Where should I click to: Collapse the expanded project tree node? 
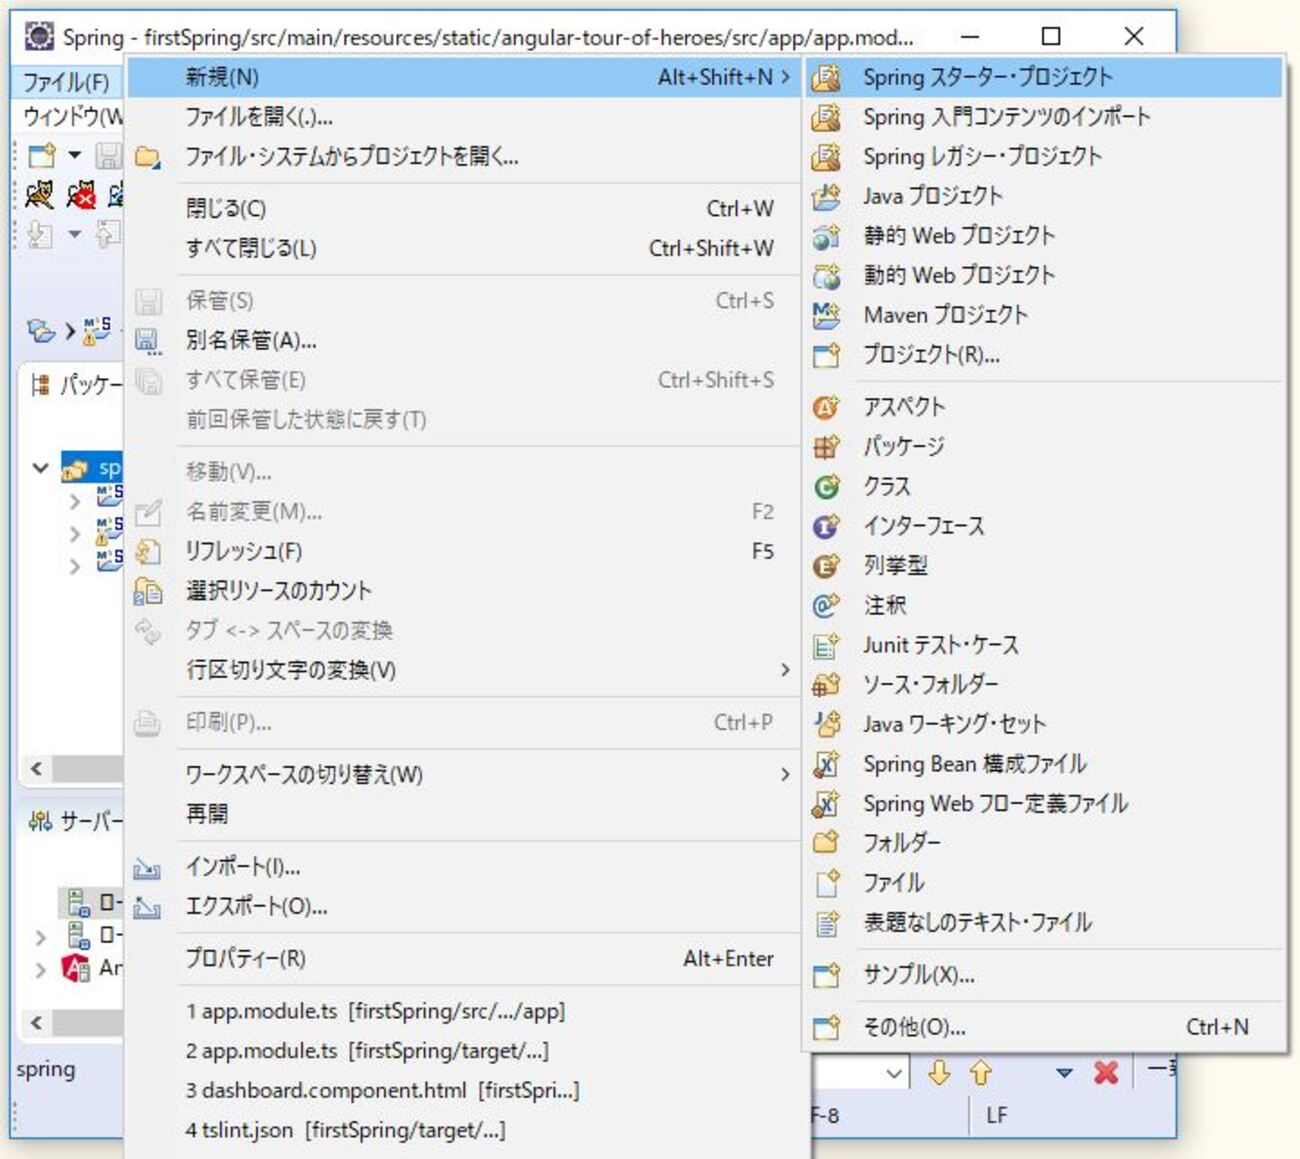41,467
